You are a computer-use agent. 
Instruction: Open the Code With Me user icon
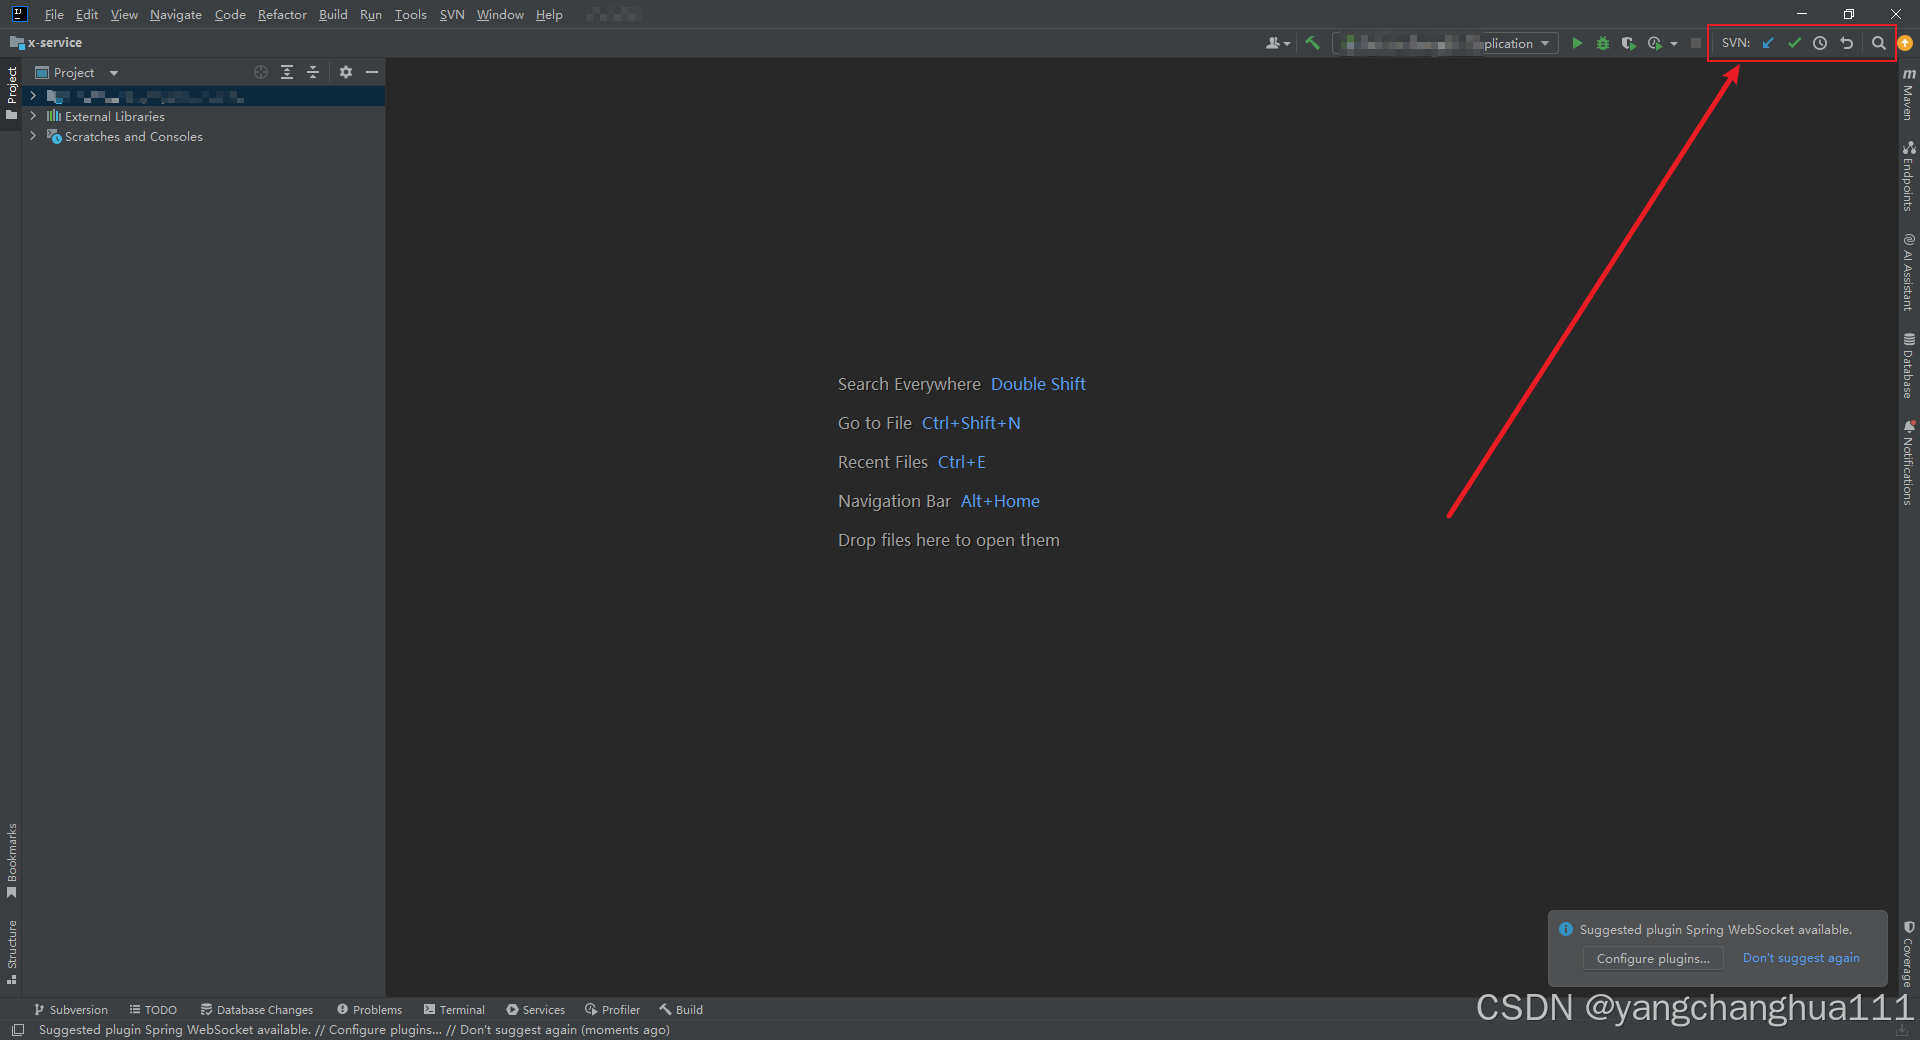pyautogui.click(x=1277, y=43)
